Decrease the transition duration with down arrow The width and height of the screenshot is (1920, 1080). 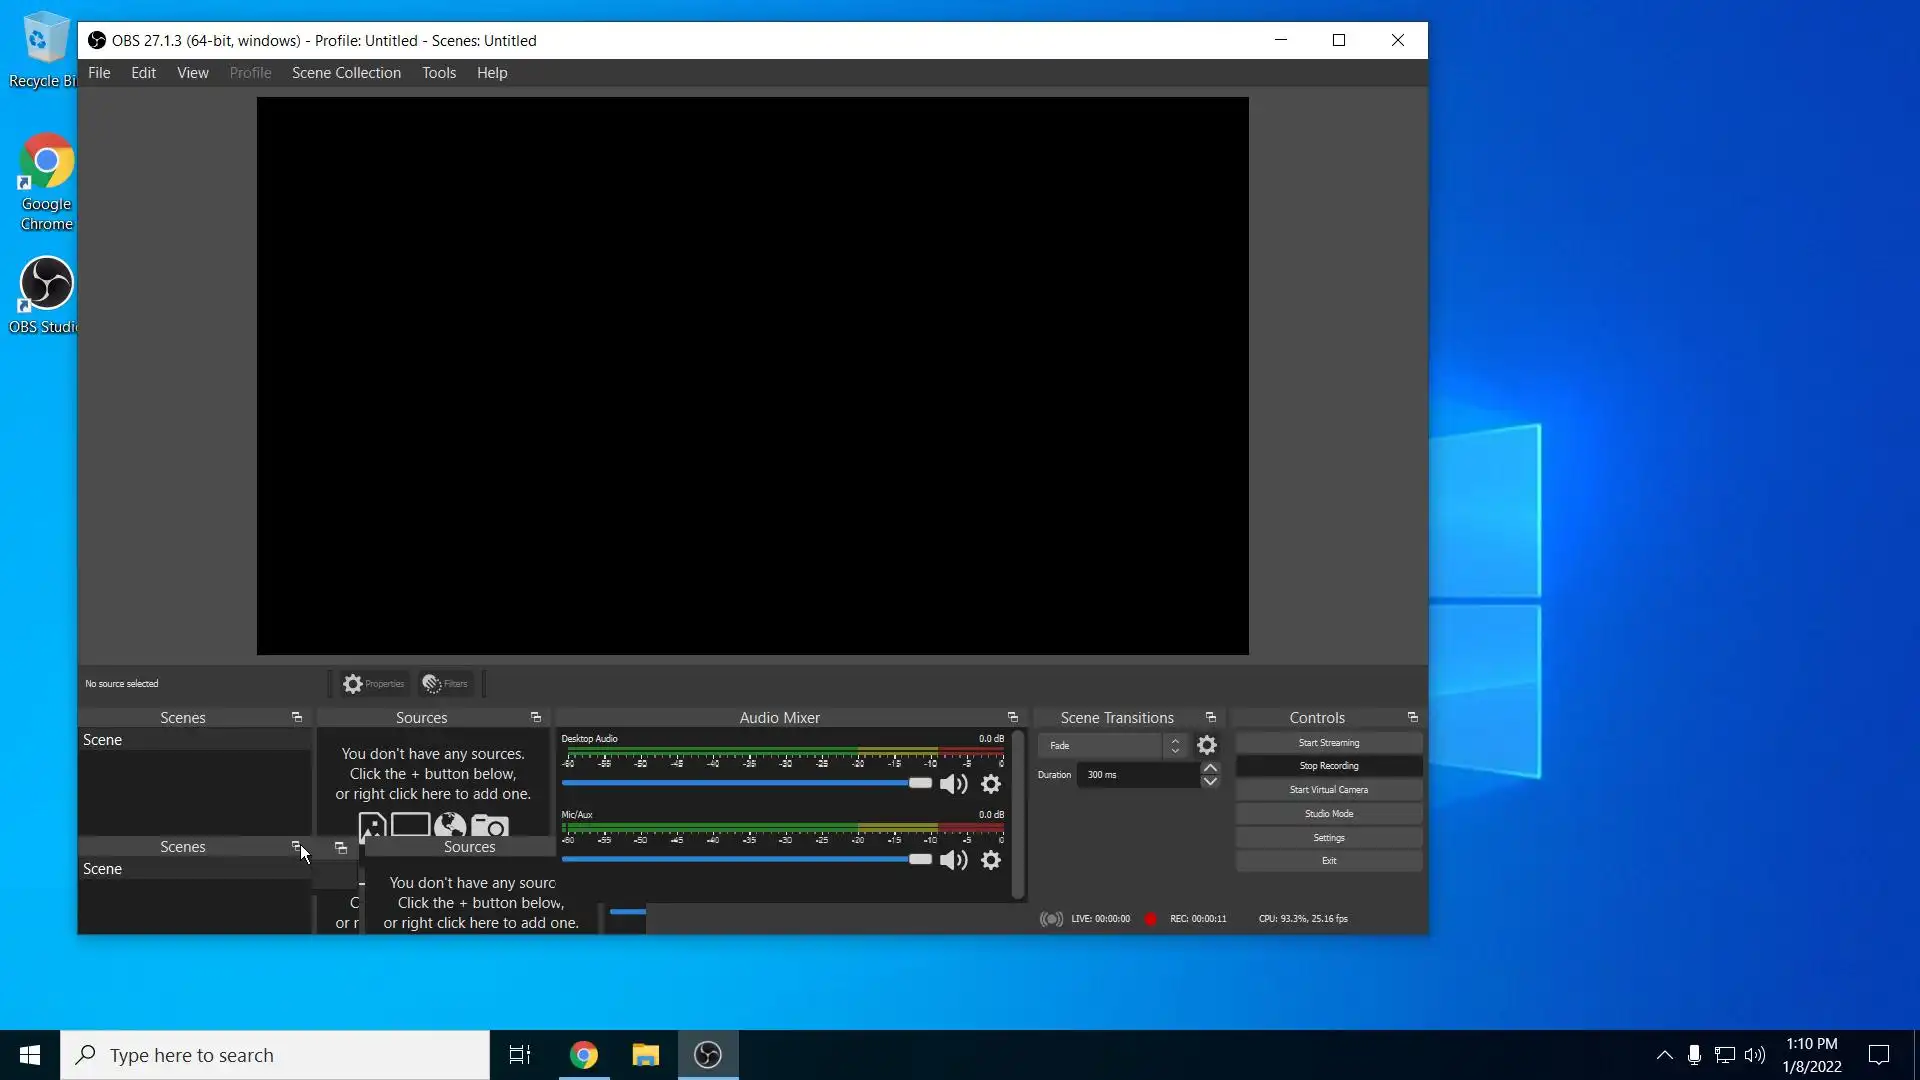pos(1210,782)
